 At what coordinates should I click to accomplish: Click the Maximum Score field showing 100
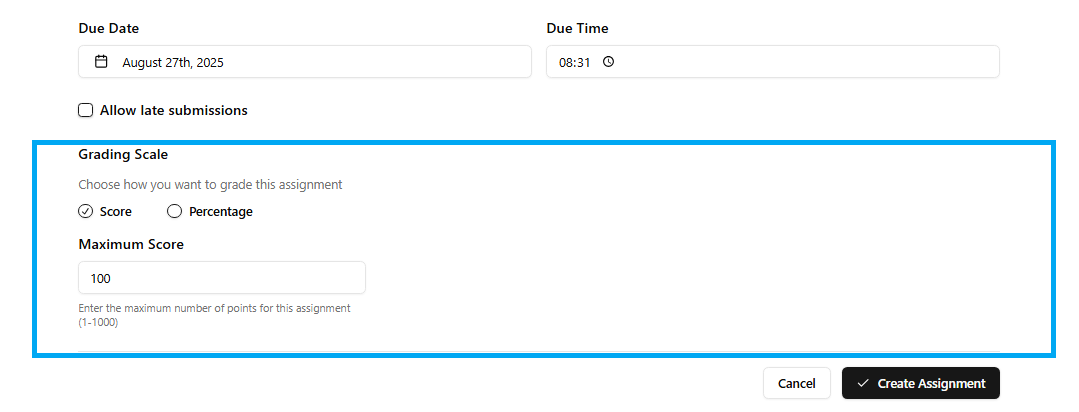pos(221,278)
